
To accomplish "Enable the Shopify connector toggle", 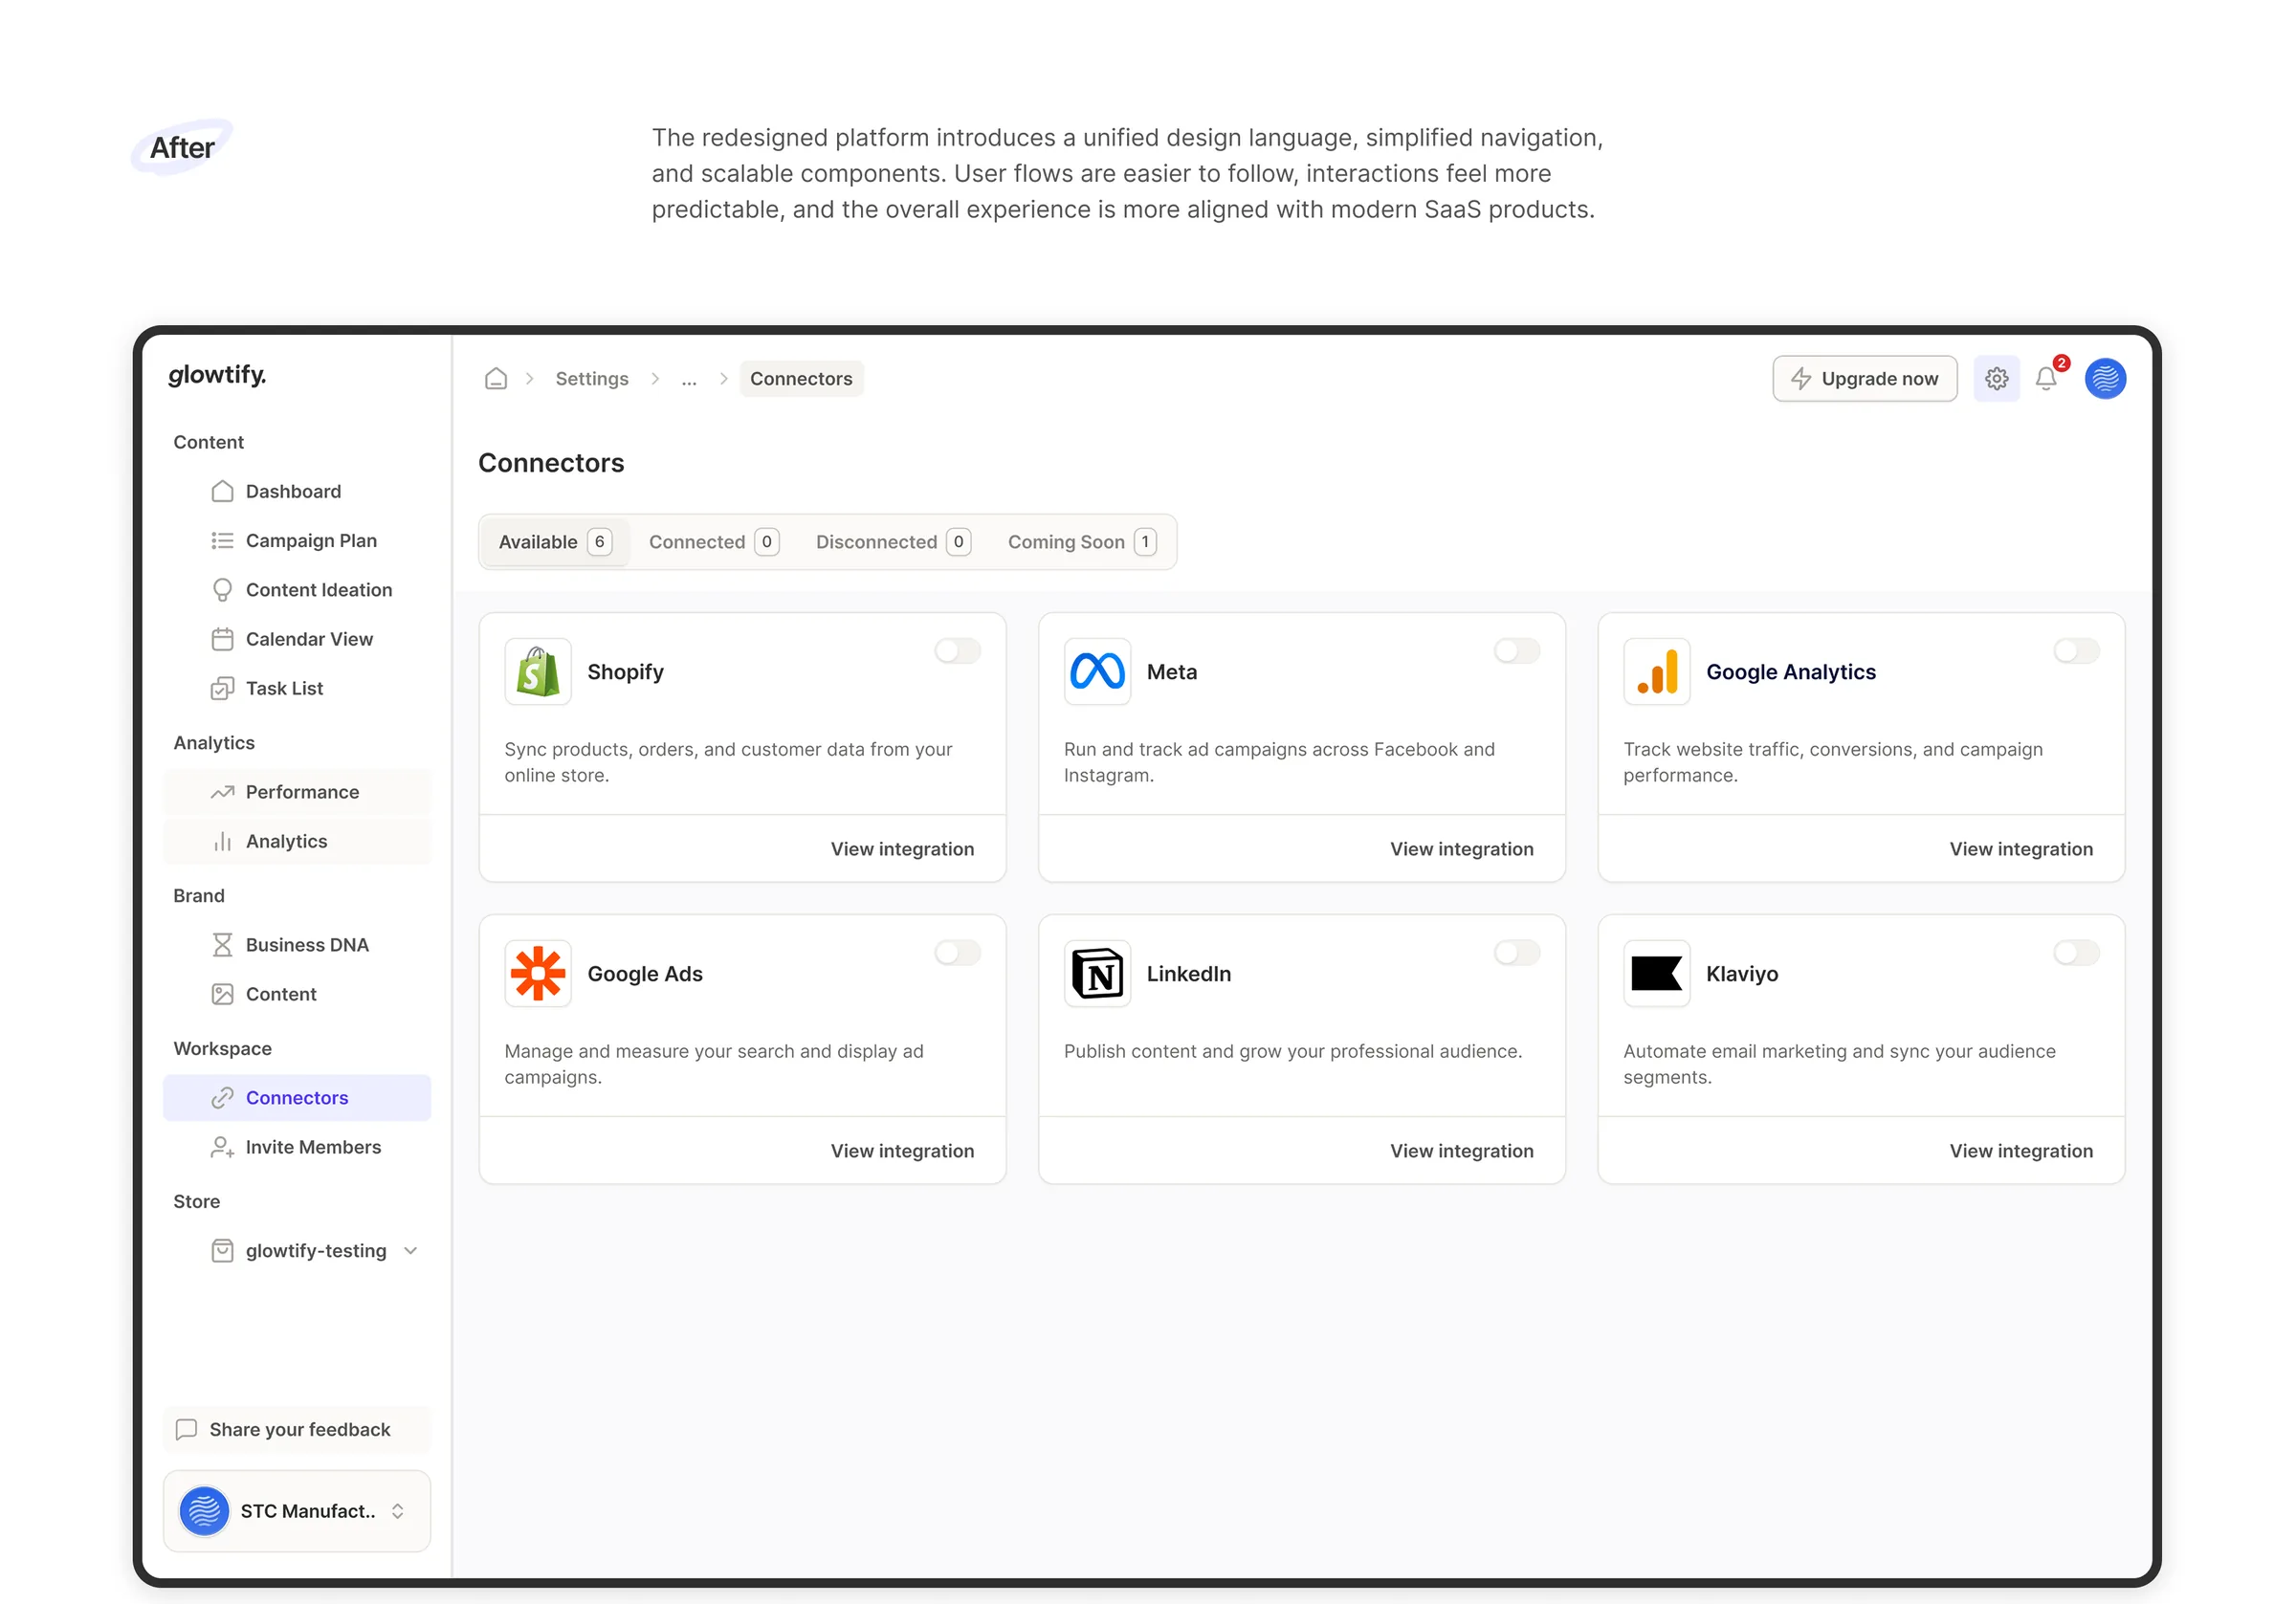I will 958,651.
